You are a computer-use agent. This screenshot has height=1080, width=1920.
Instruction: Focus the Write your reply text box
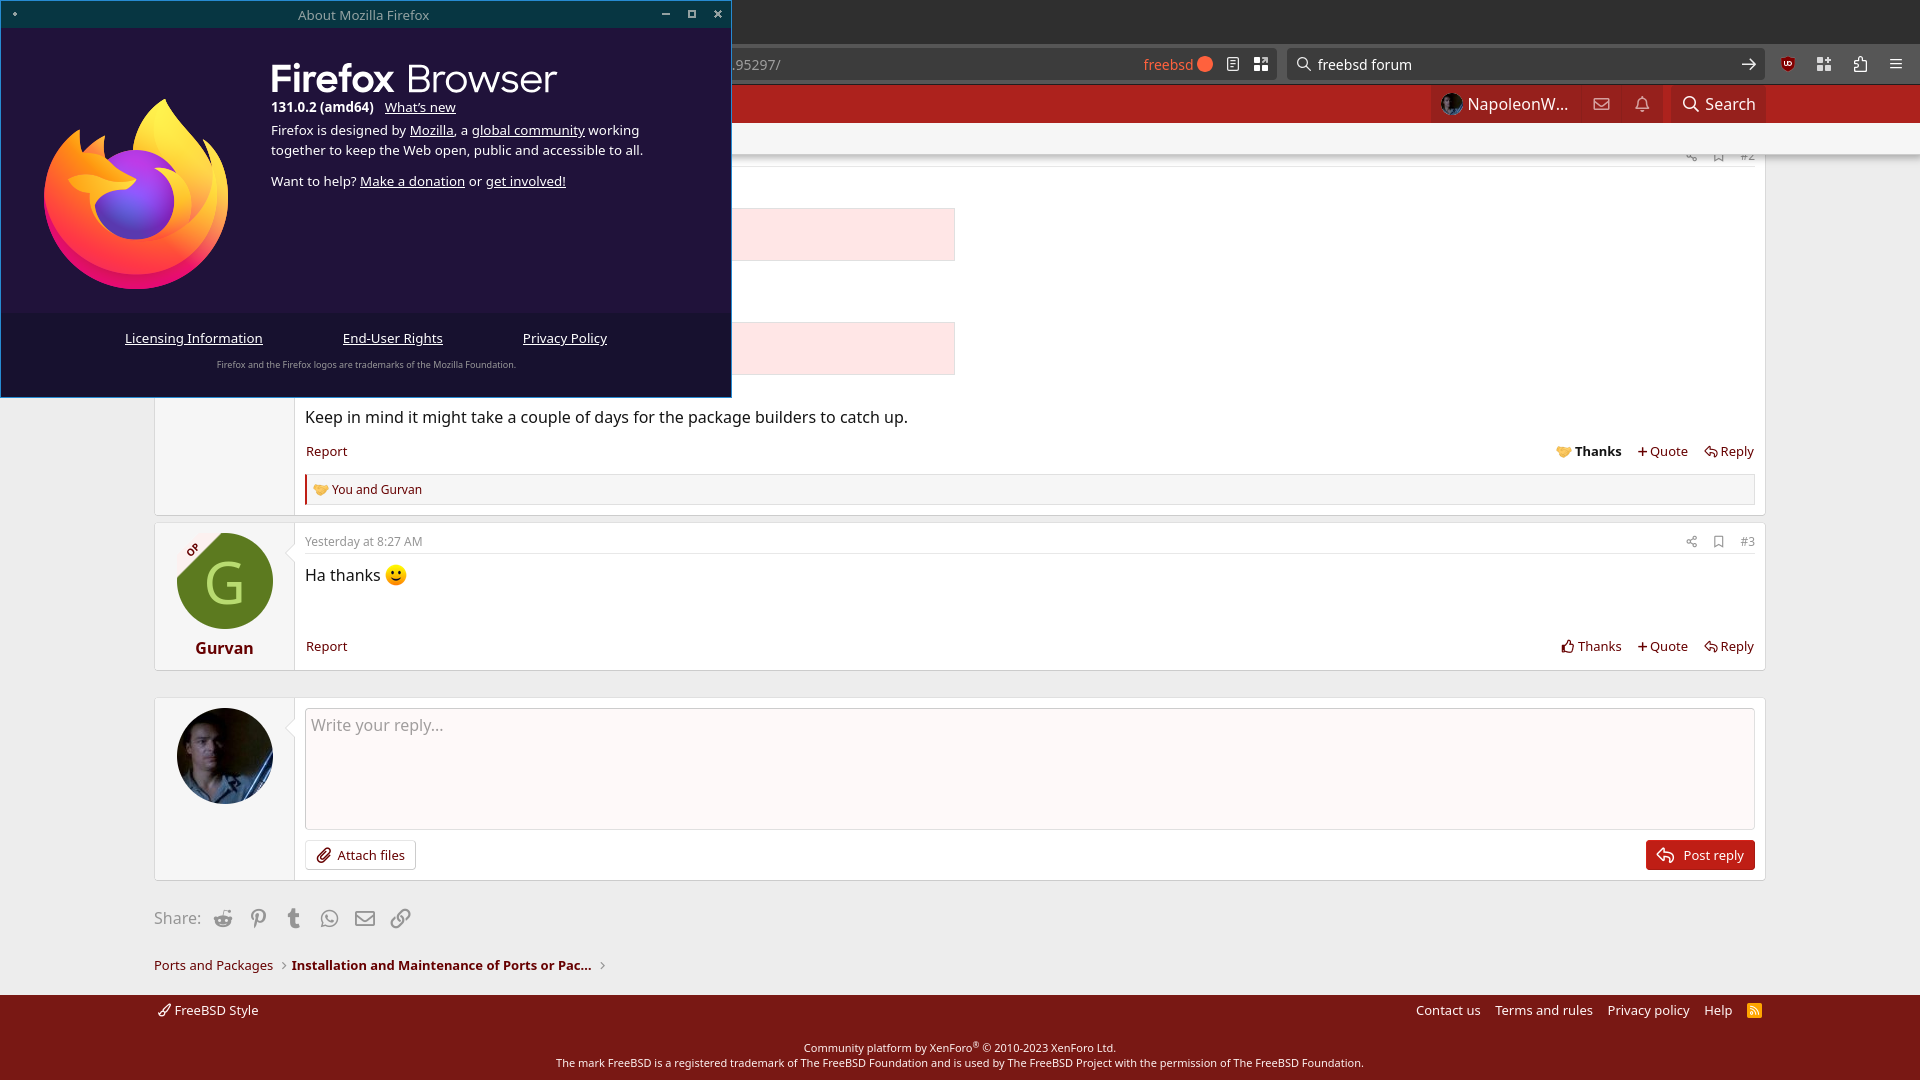[1029, 768]
